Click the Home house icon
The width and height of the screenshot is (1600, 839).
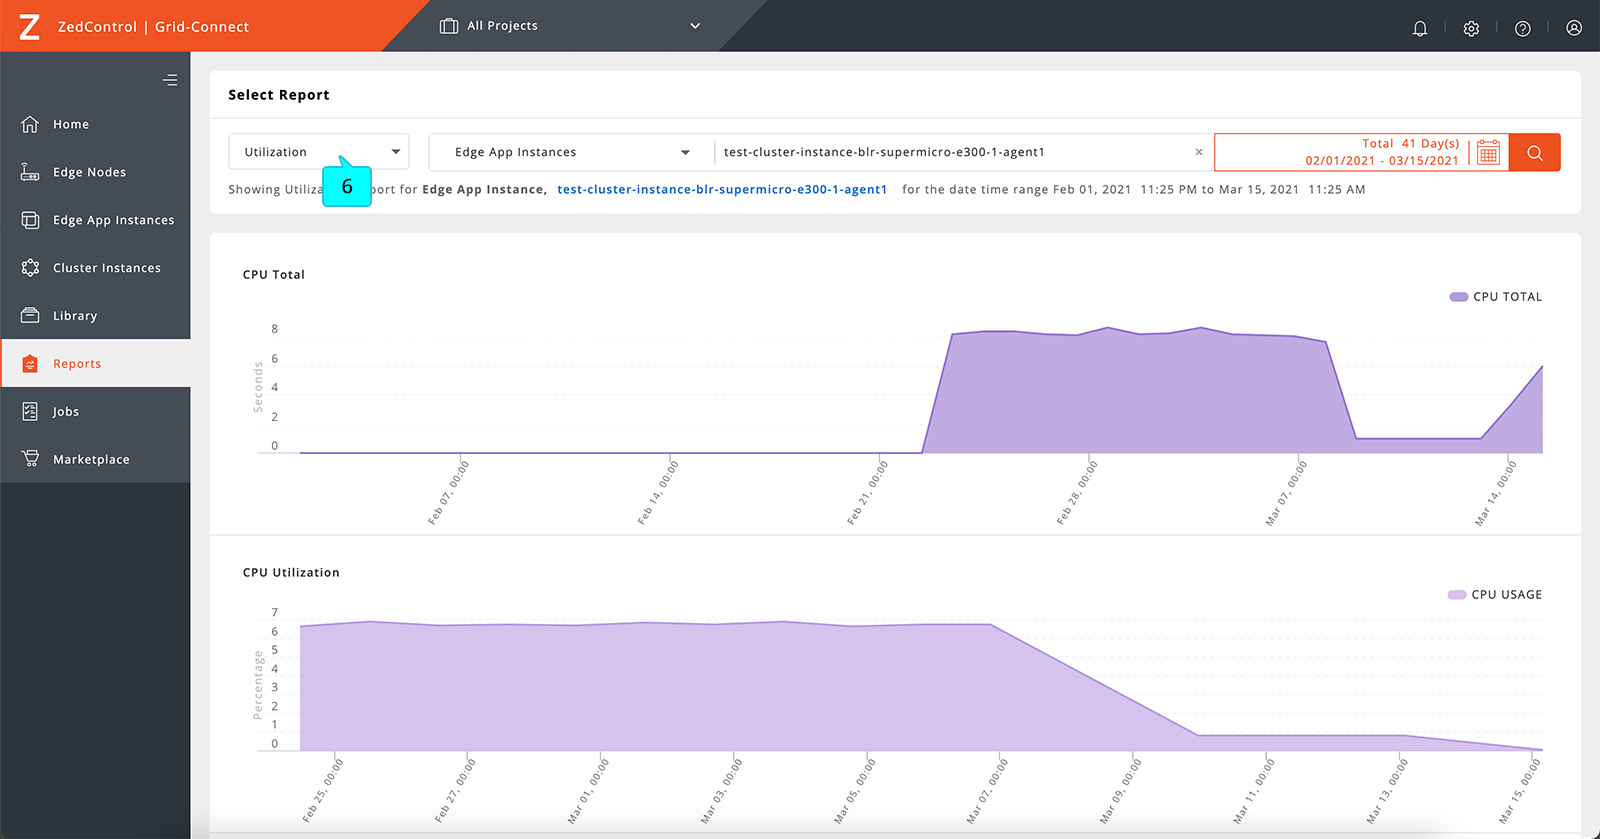click(x=30, y=124)
